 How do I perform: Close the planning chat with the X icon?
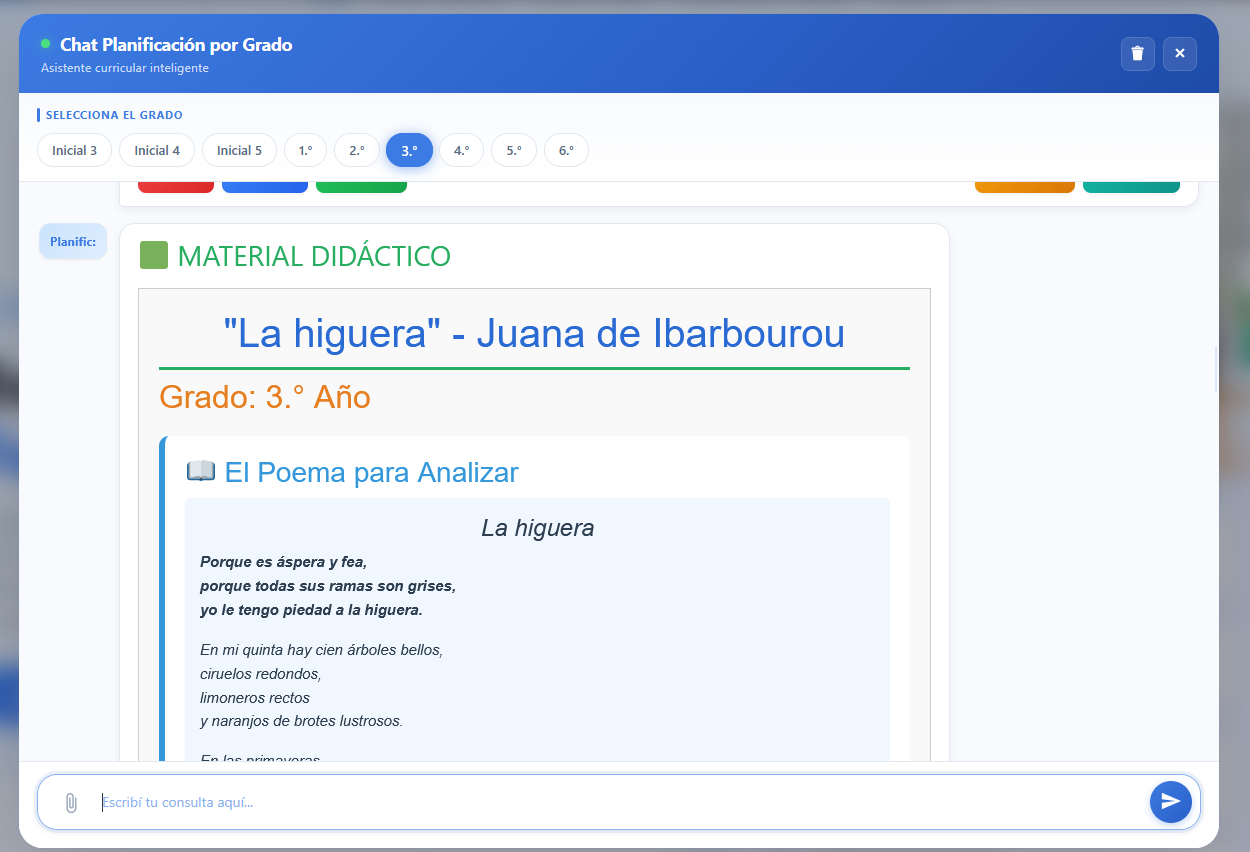pos(1180,54)
